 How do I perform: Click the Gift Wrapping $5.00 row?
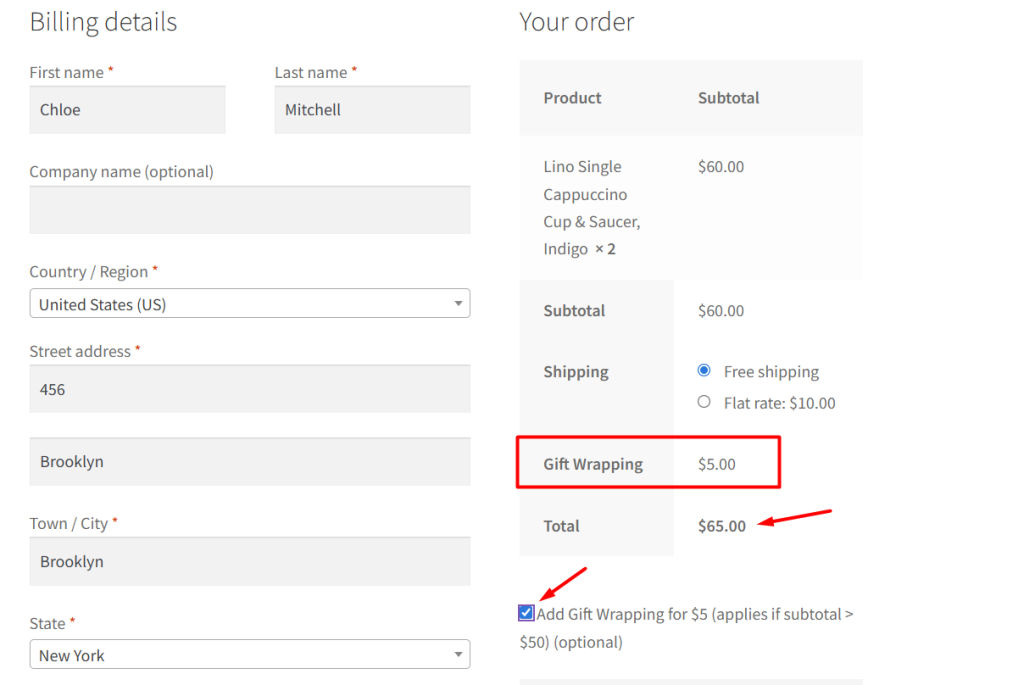[x=648, y=462]
